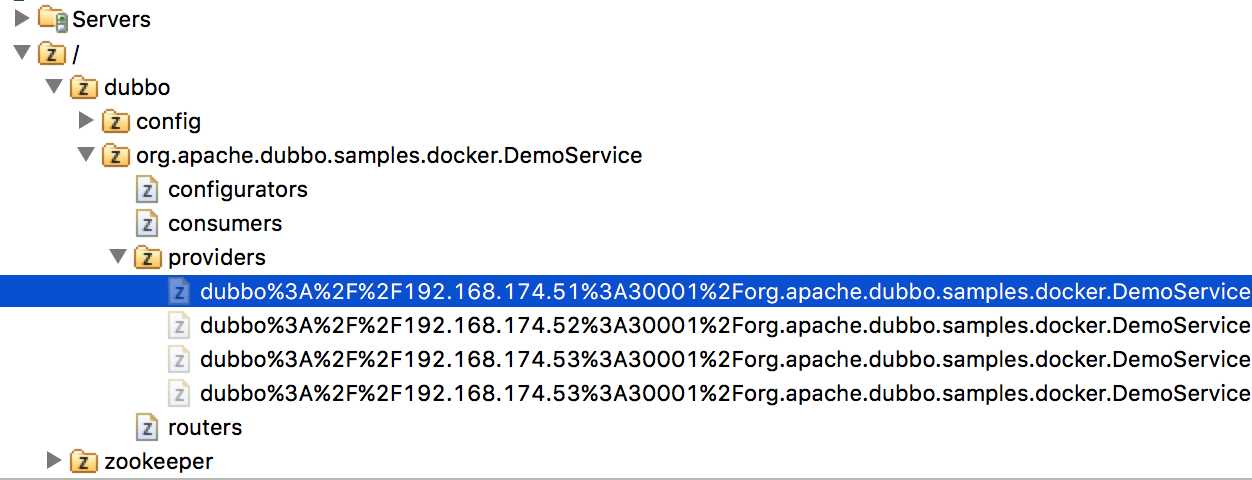Select the routers tree label

point(205,427)
